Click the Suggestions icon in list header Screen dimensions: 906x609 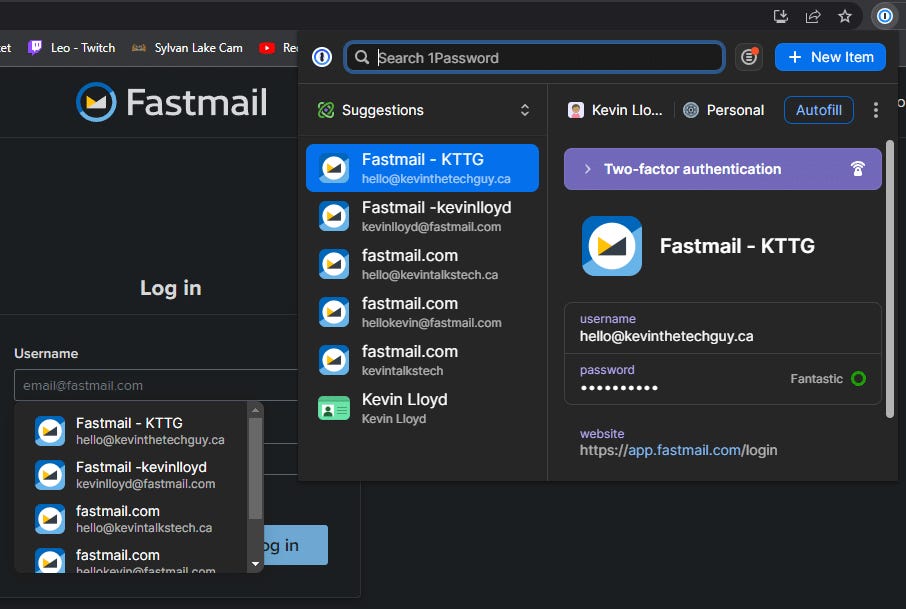tap(326, 110)
